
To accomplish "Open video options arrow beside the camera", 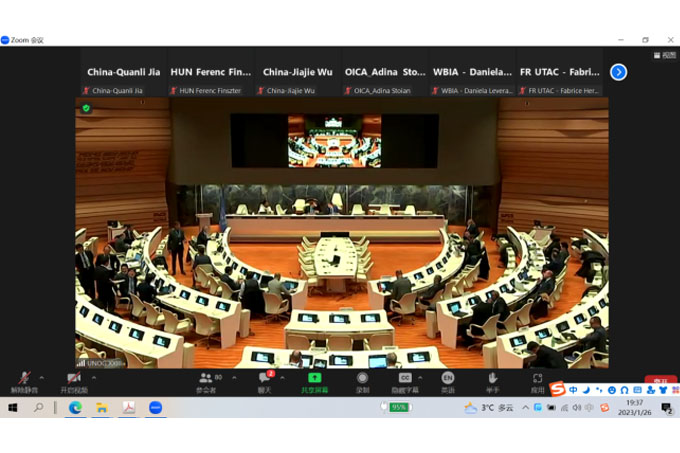I will pos(94,378).
